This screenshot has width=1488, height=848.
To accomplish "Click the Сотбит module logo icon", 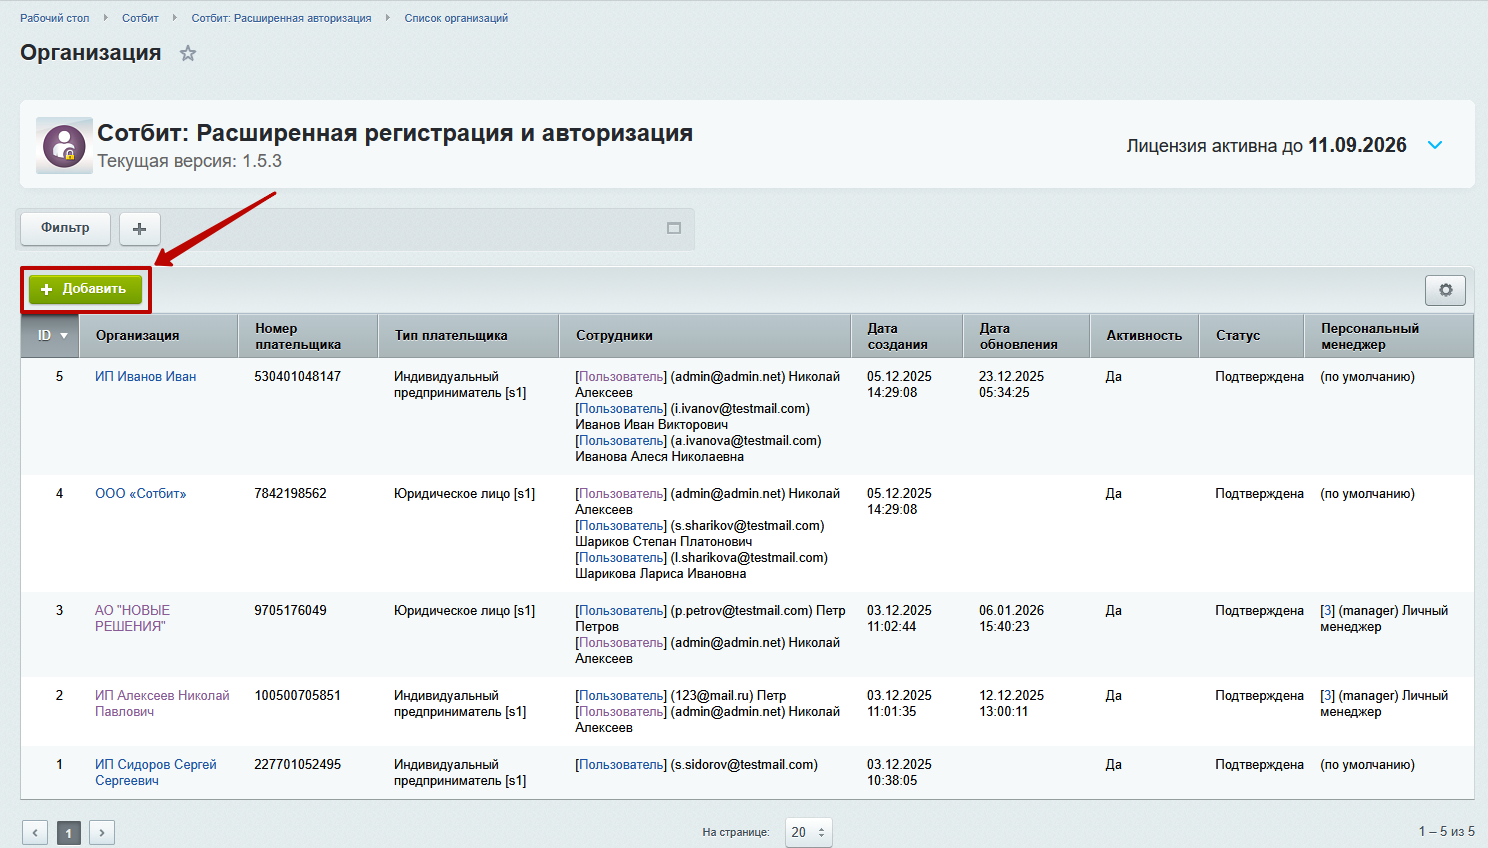I will [63, 145].
